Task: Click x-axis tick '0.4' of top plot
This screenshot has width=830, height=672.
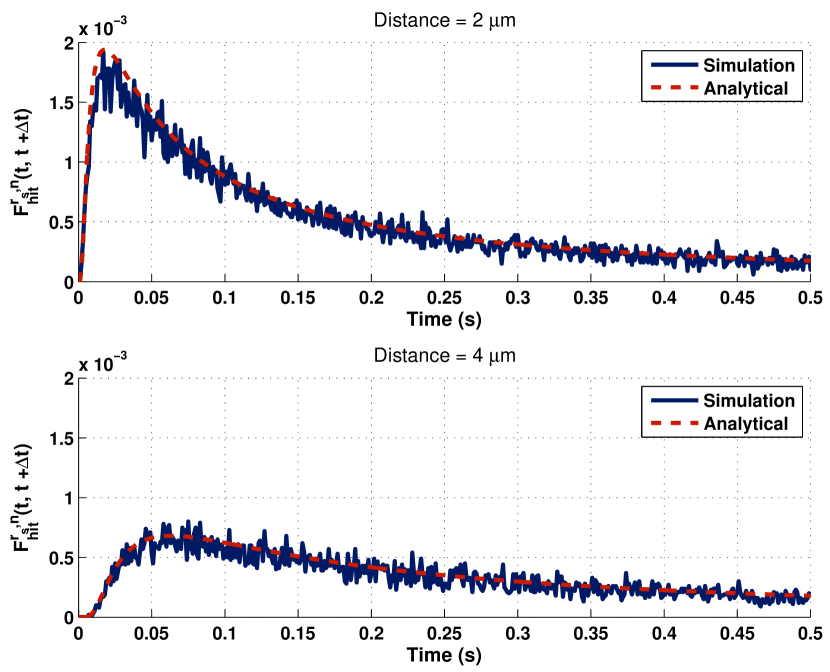Action: point(664,298)
